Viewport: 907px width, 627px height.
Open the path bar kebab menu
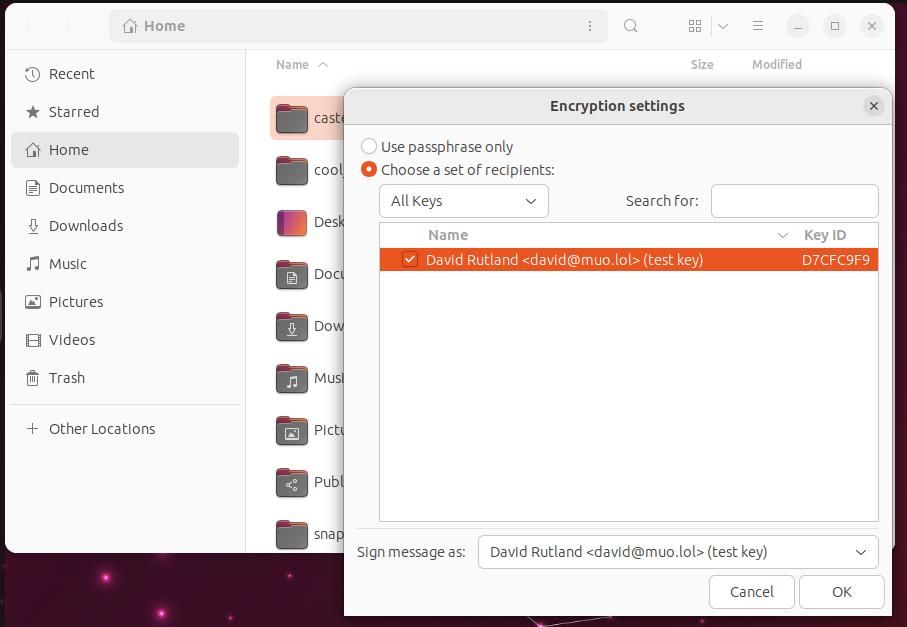(x=589, y=26)
